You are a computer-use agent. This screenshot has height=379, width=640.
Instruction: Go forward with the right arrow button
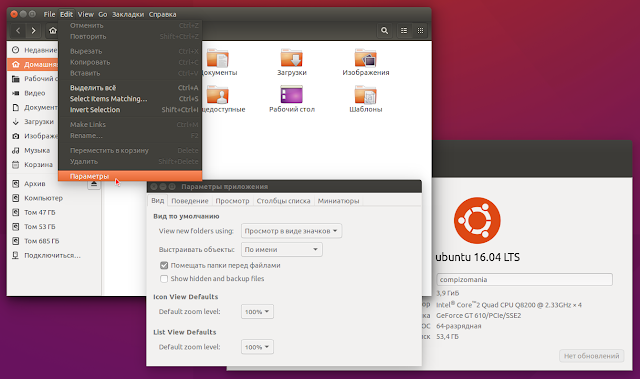(33, 31)
